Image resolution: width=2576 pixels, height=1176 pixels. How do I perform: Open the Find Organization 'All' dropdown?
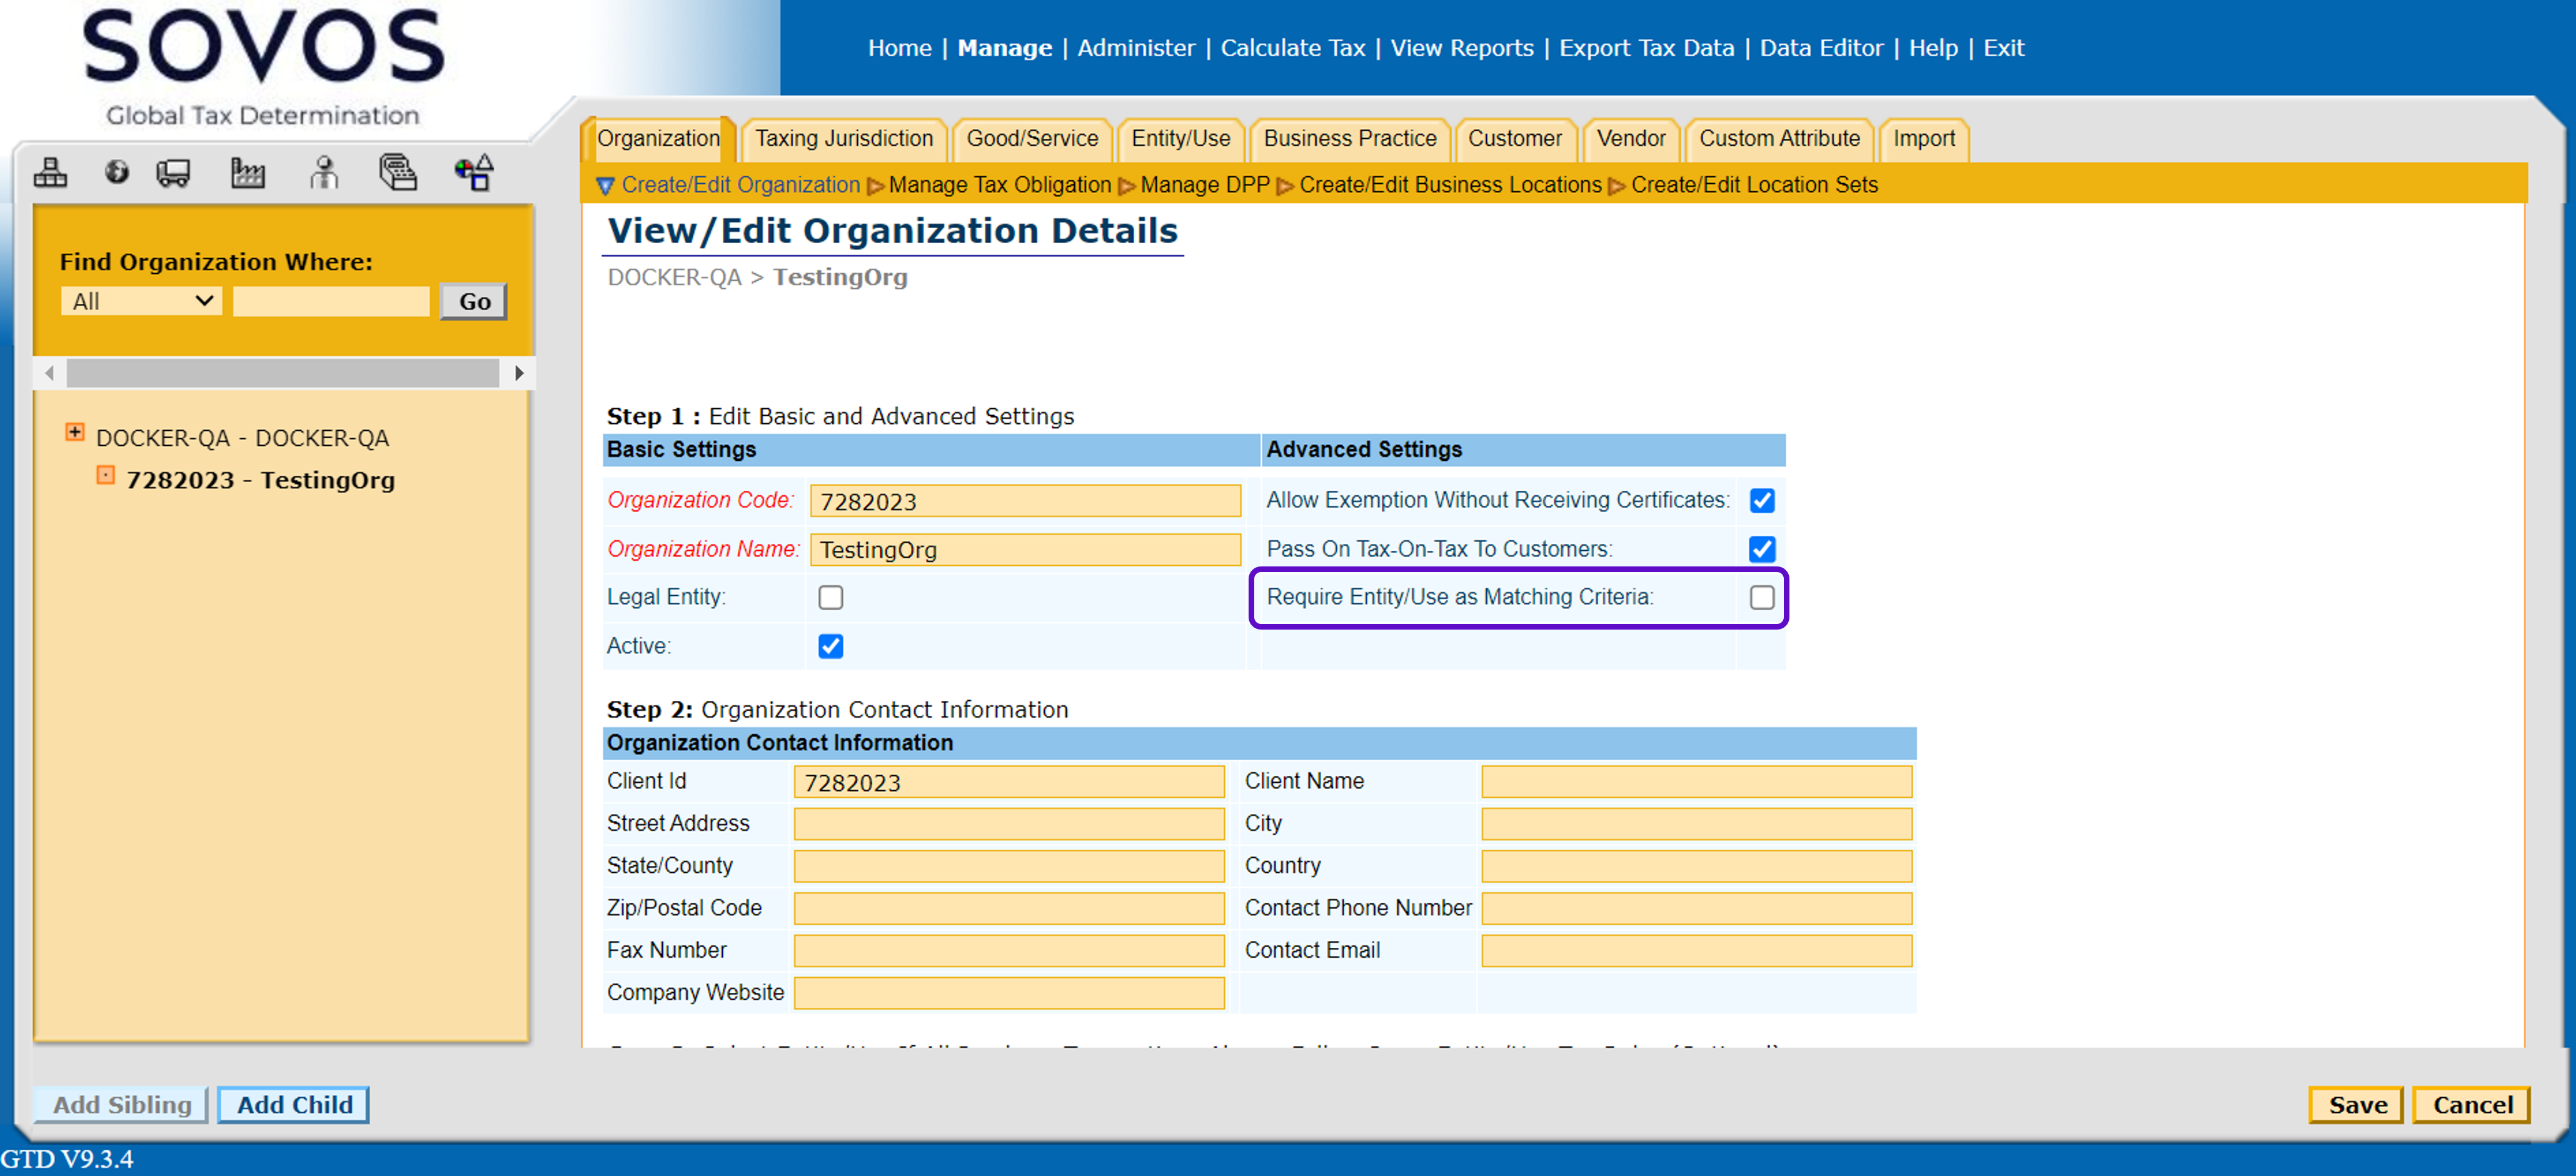click(x=141, y=301)
